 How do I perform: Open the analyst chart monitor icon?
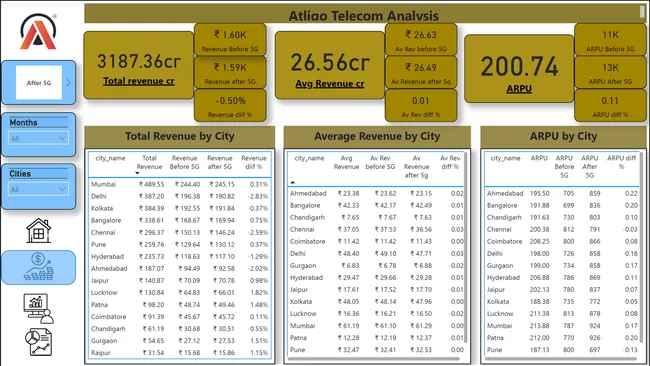(x=39, y=308)
